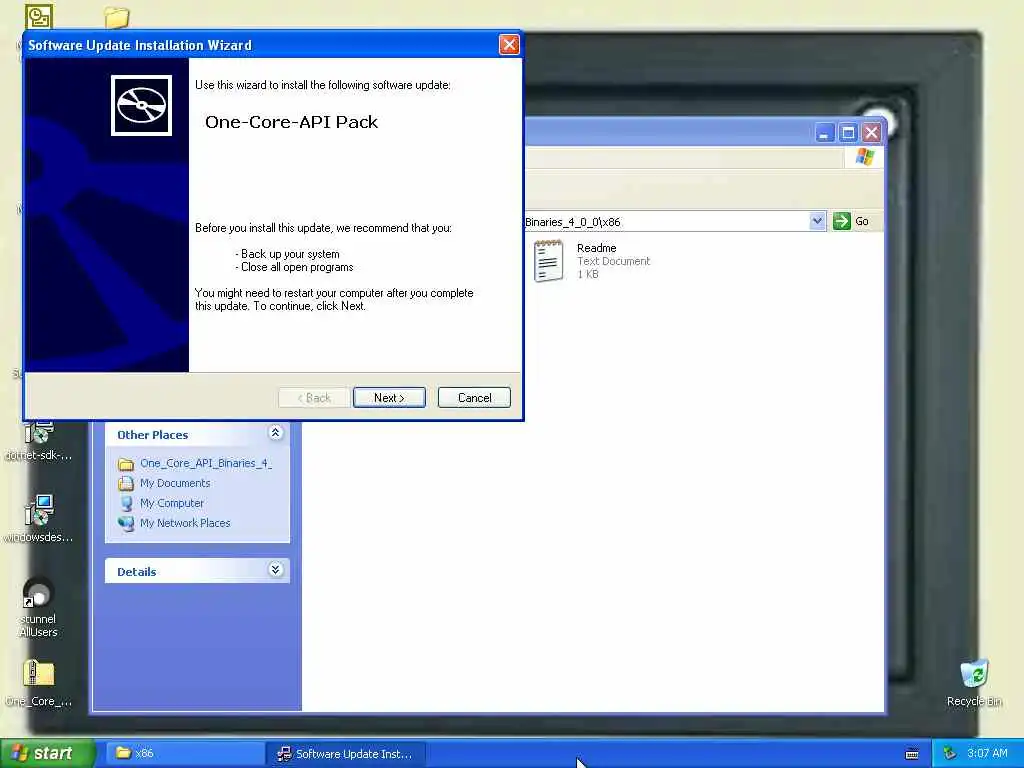Click the address bar path field
The height and width of the screenshot is (768, 1024).
(x=667, y=221)
